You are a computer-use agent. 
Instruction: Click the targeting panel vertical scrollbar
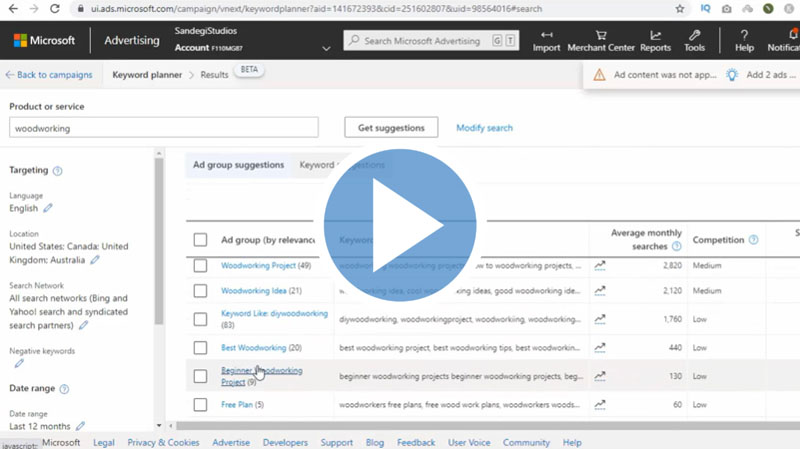pyautogui.click(x=159, y=241)
